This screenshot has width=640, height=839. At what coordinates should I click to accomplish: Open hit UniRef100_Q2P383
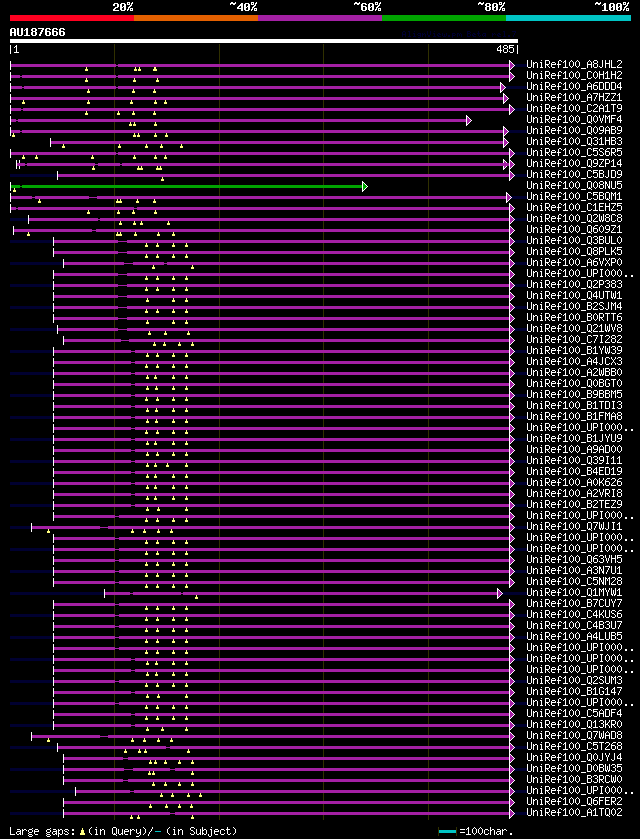tap(574, 284)
